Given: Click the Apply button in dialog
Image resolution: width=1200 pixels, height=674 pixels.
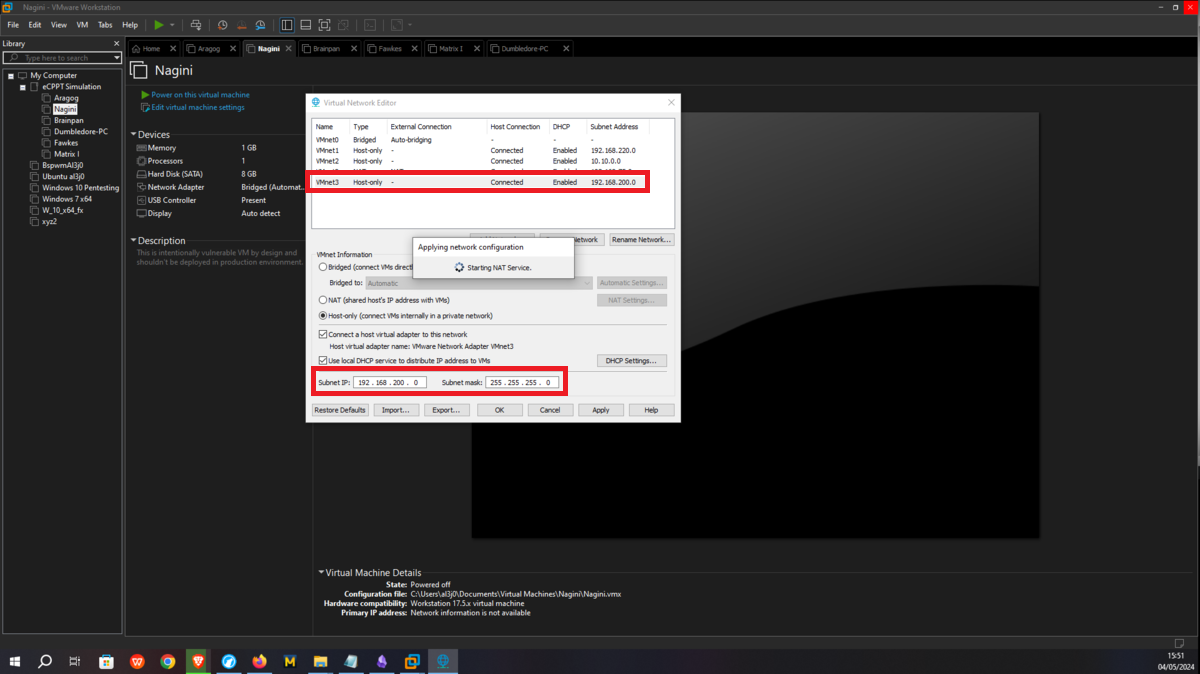Looking at the screenshot, I should pyautogui.click(x=601, y=410).
